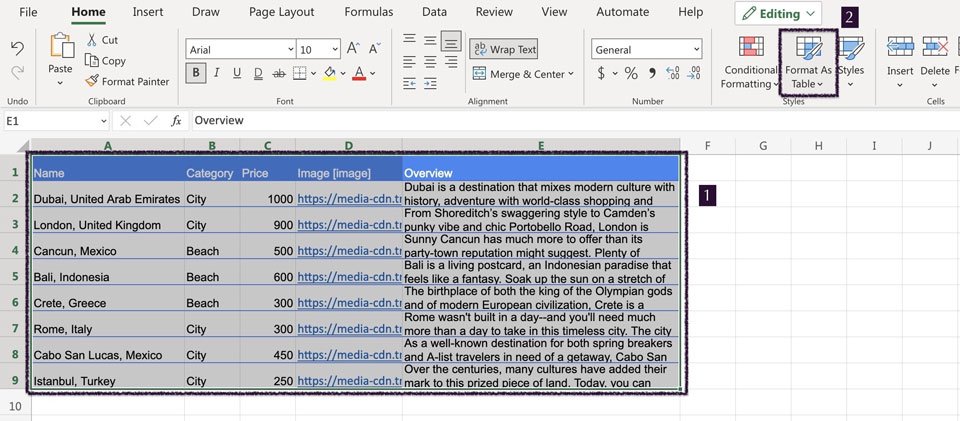
Task: Increase the indent
Action: (x=430, y=83)
